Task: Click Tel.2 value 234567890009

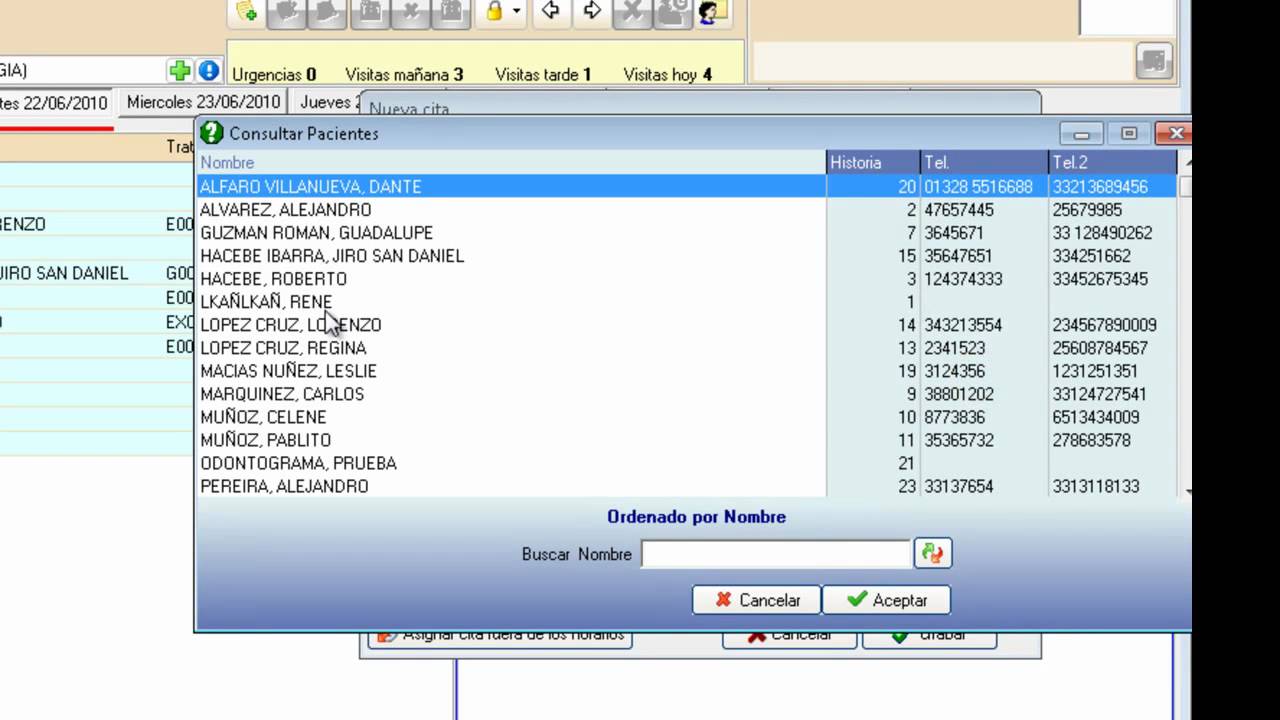Action: tap(1104, 325)
